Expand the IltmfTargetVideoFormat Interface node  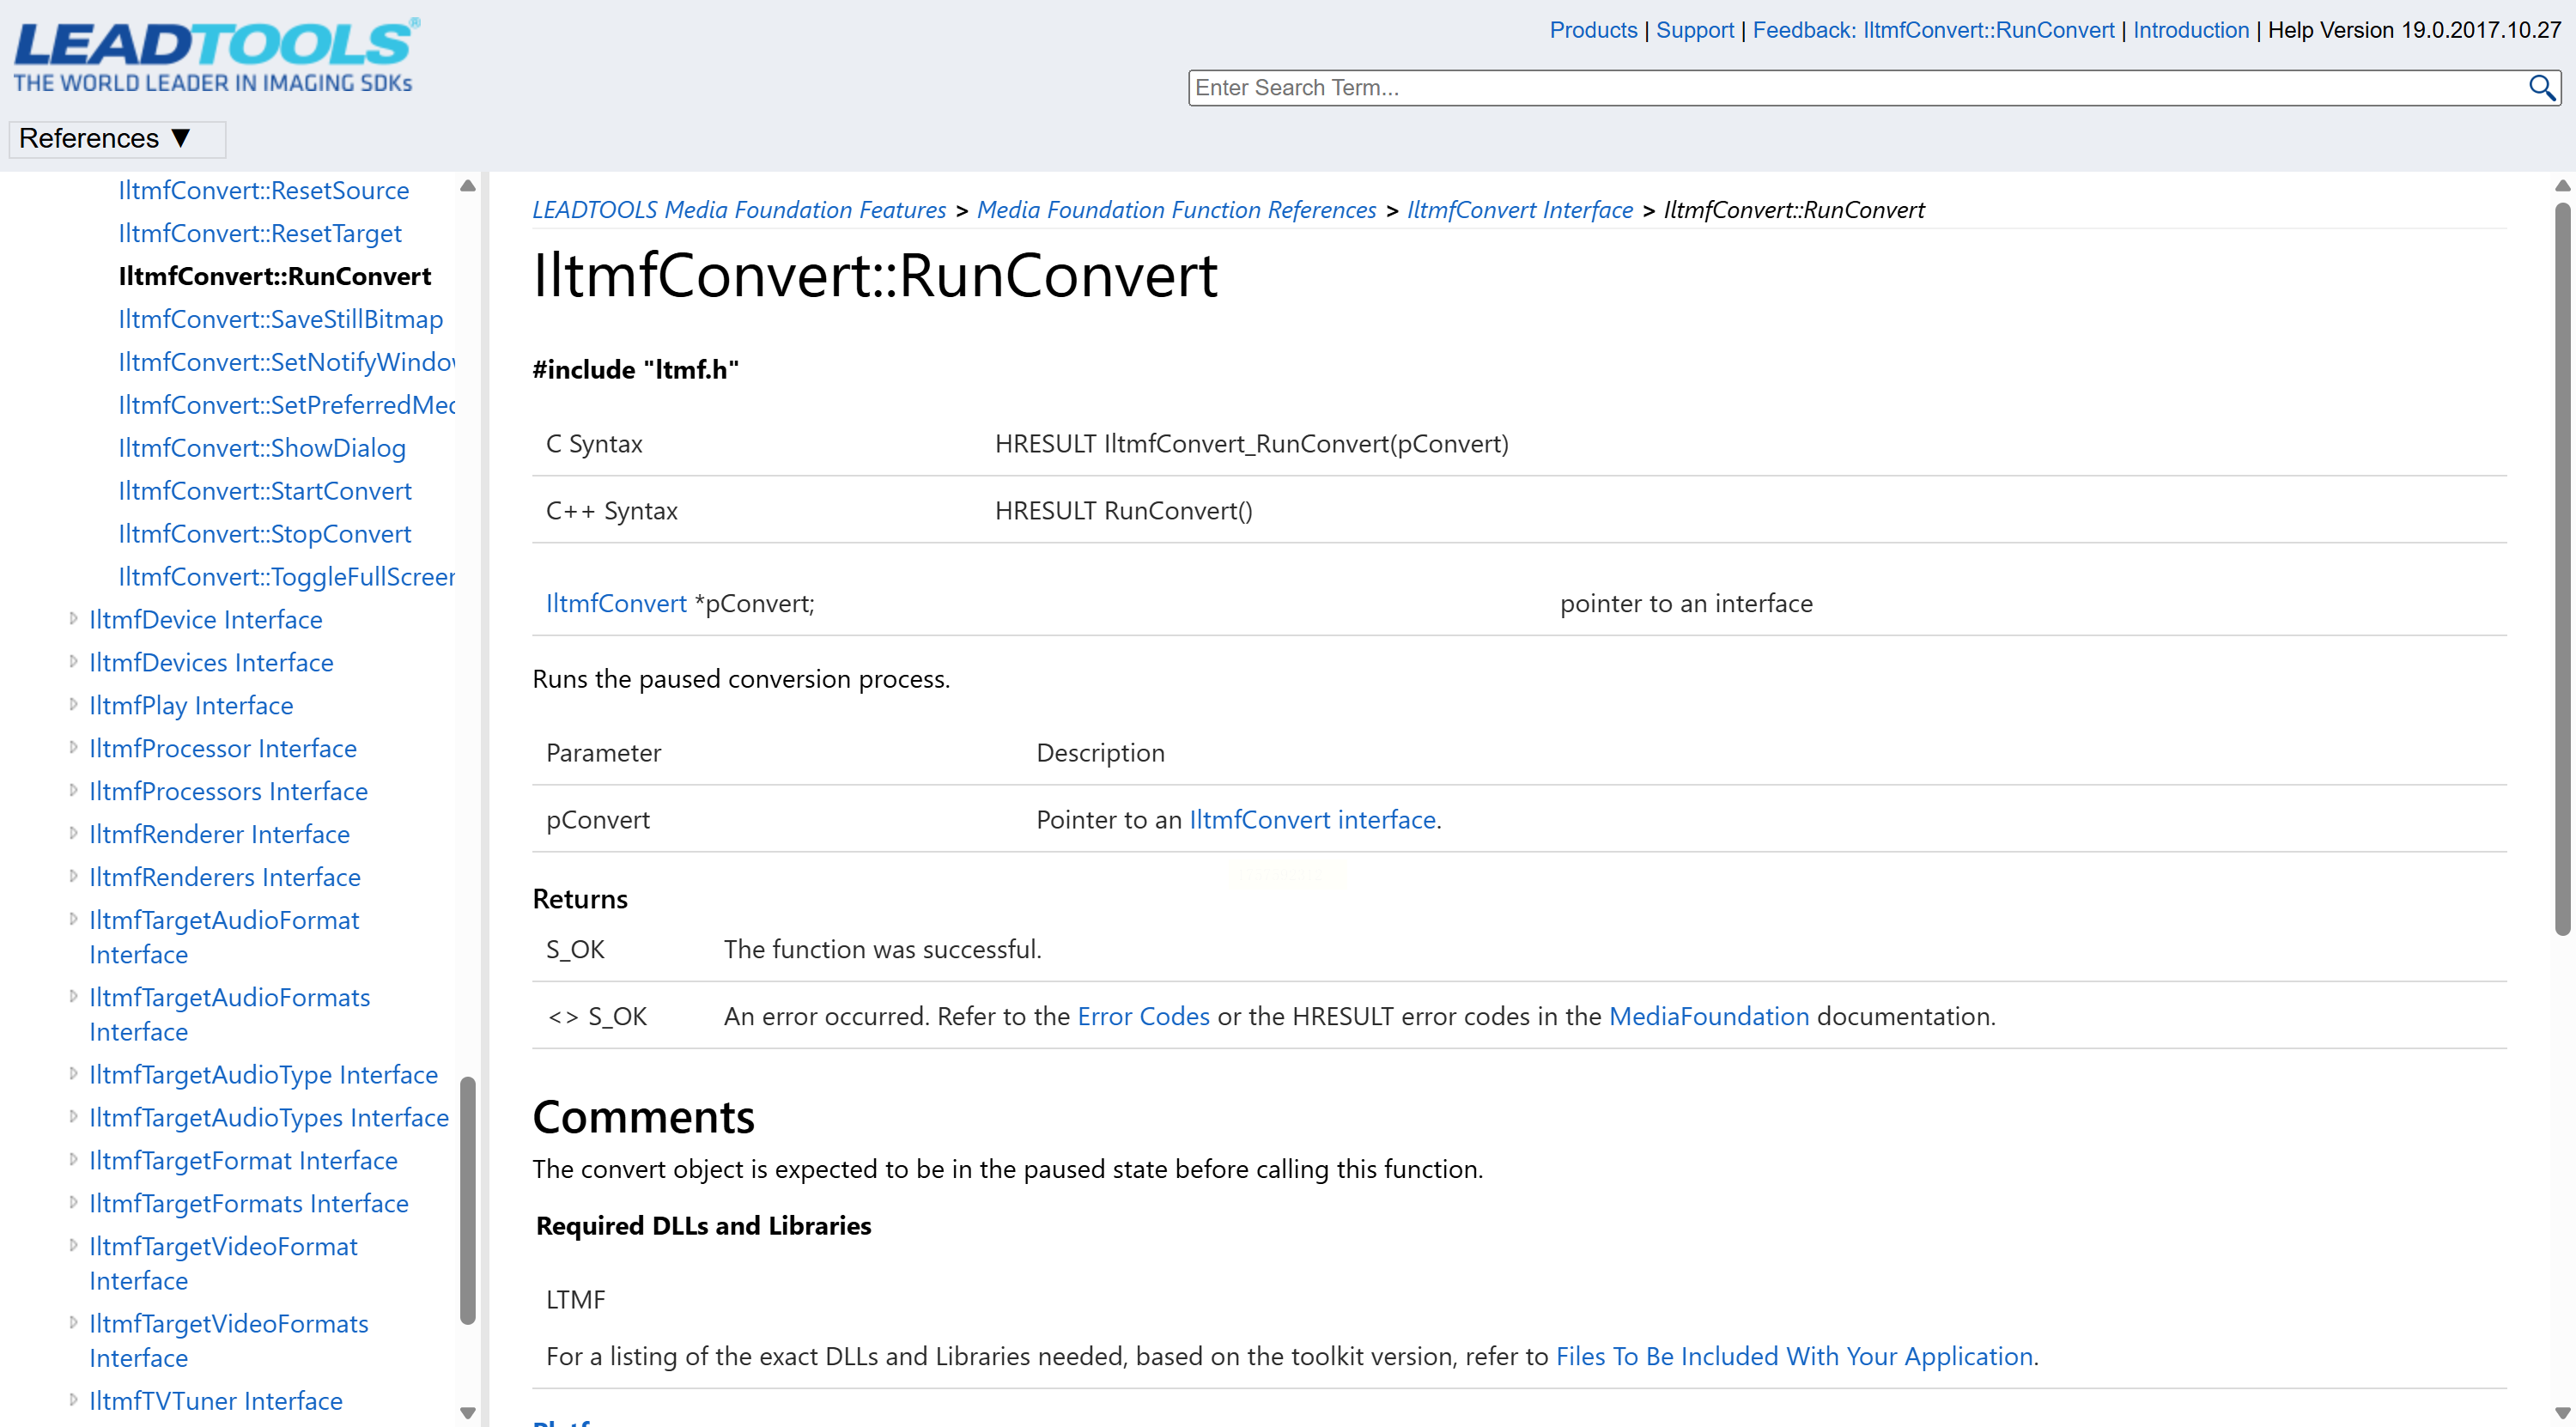(73, 1246)
